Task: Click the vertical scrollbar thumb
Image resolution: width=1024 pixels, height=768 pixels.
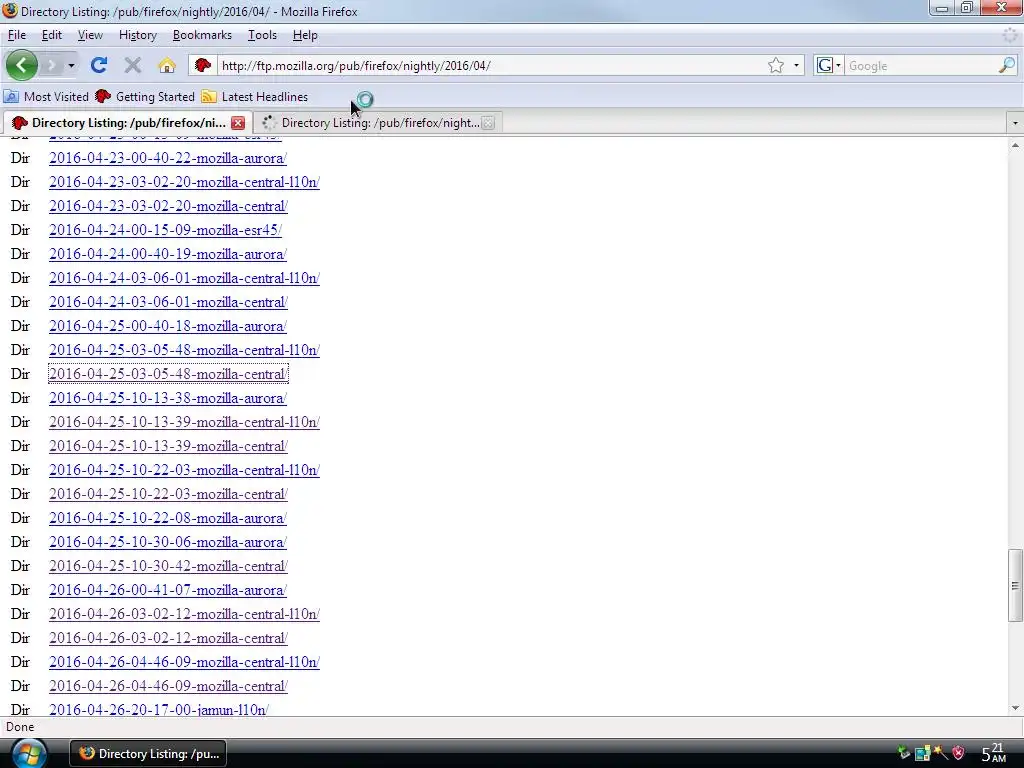Action: point(1015,586)
